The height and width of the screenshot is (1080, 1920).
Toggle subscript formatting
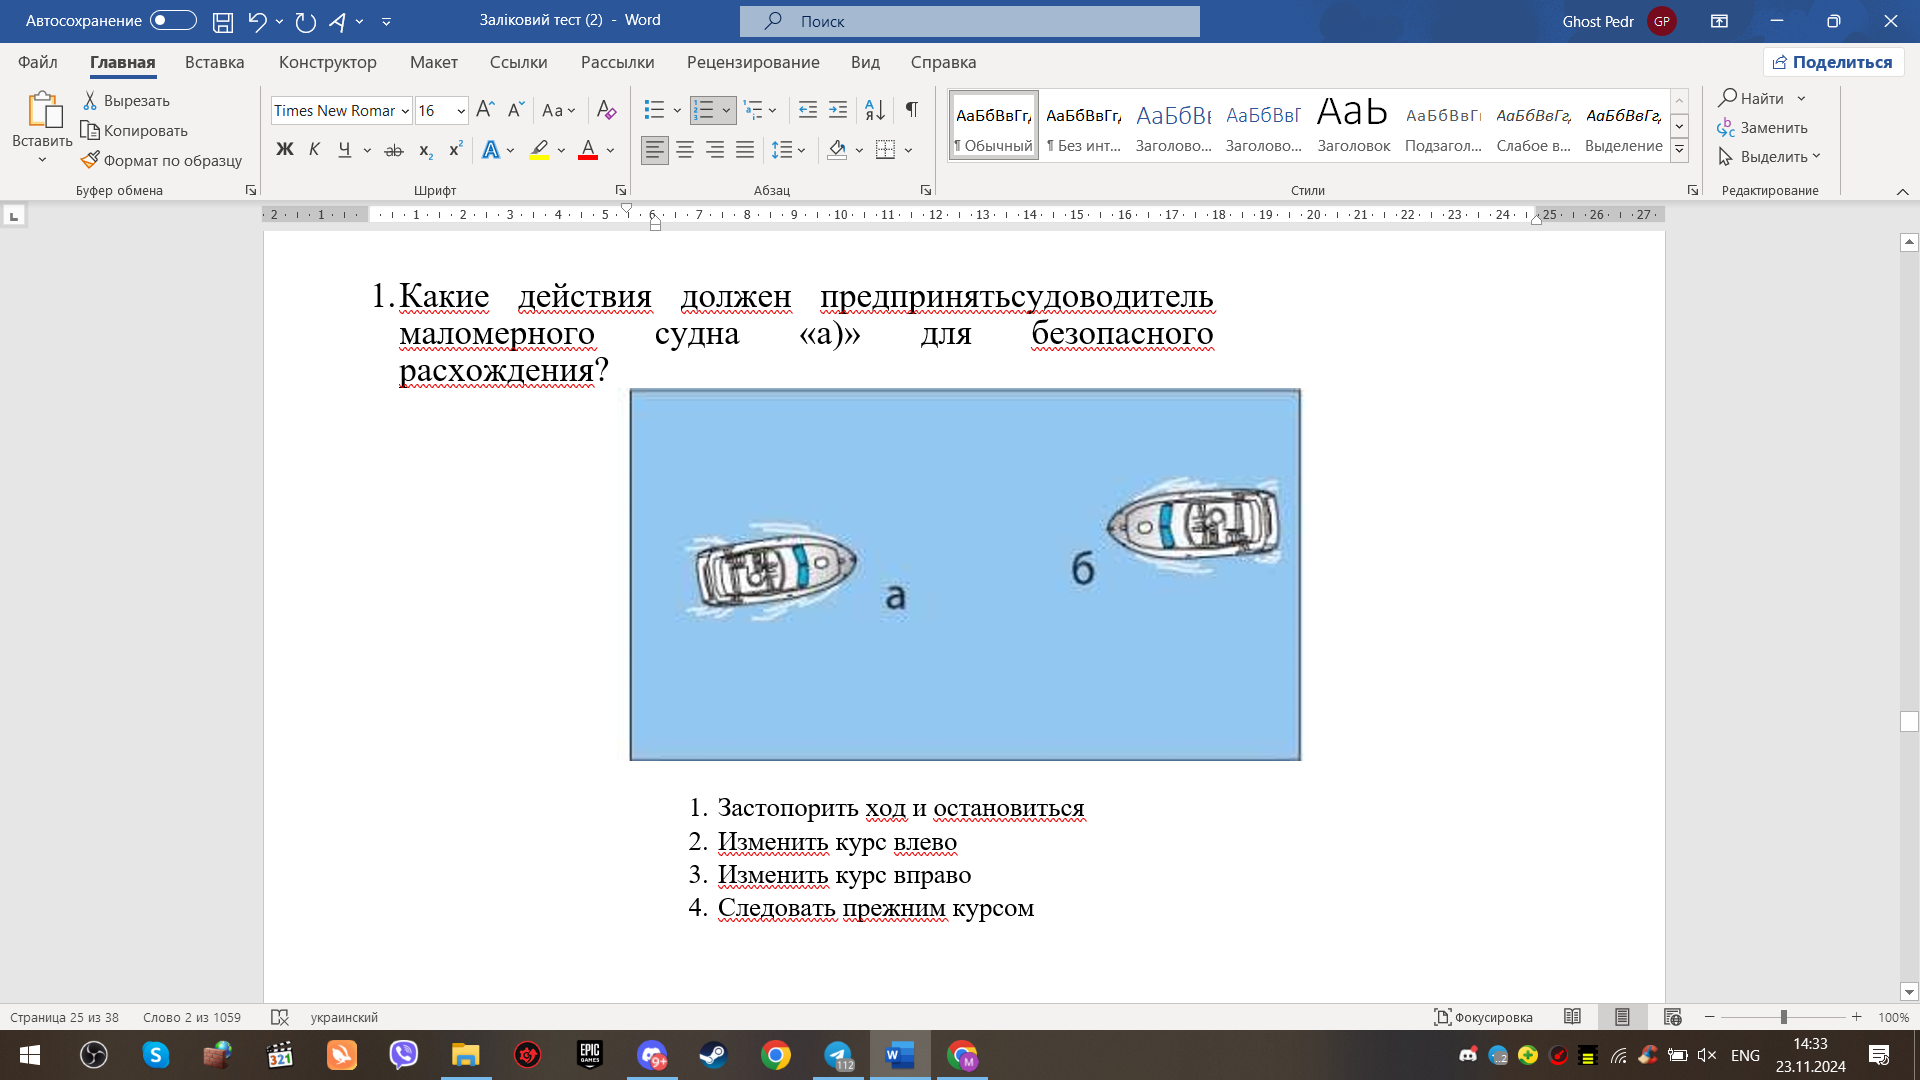pyautogui.click(x=425, y=150)
